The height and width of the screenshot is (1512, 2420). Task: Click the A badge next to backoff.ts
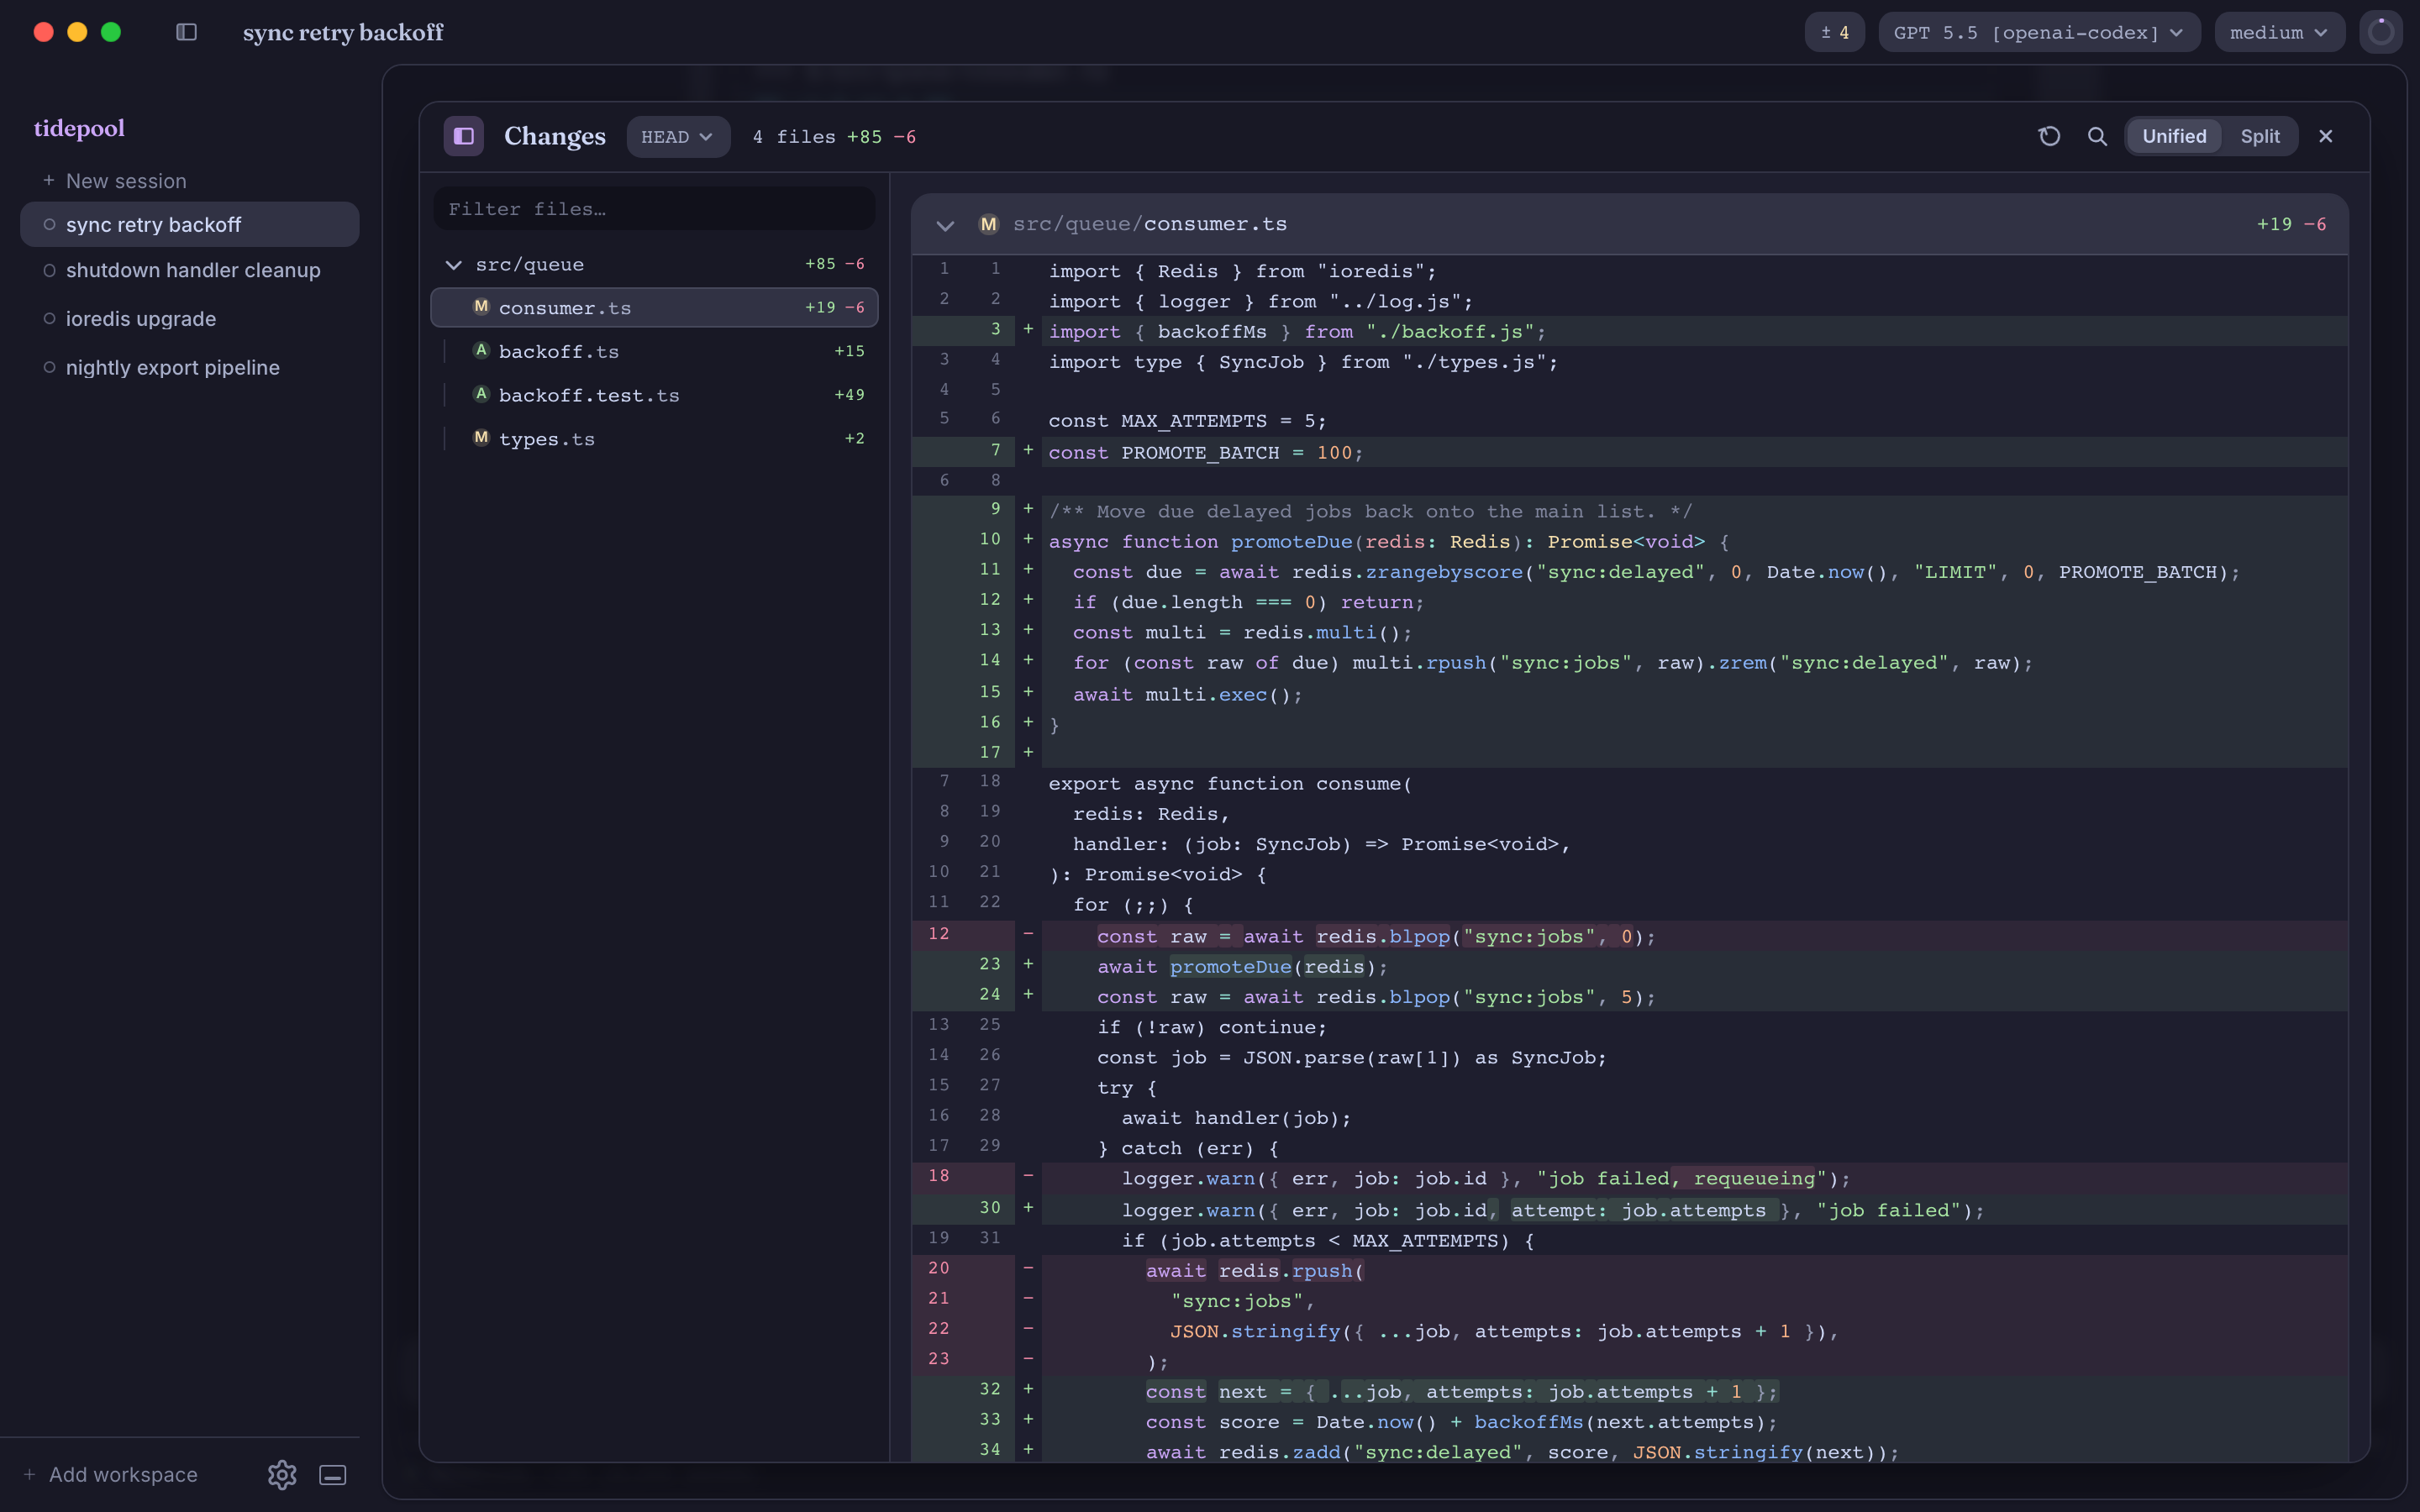[x=481, y=350]
